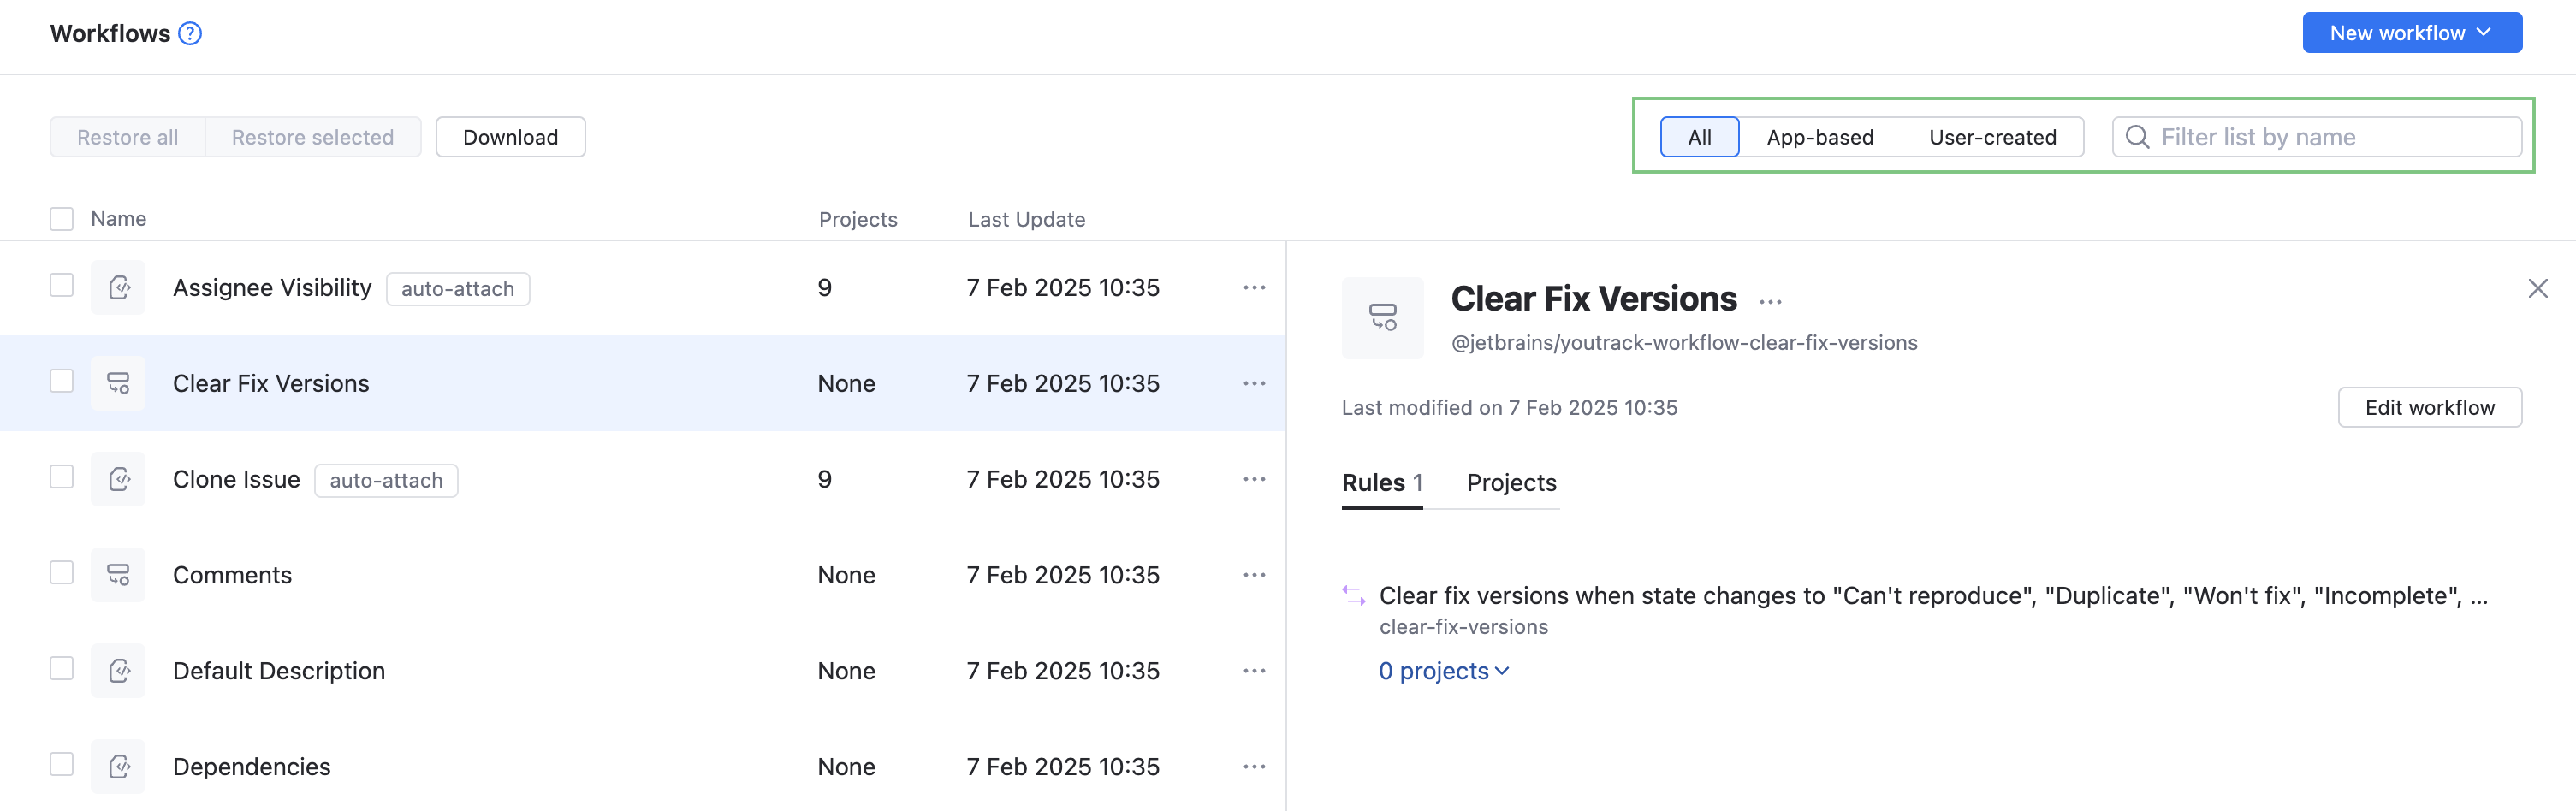This screenshot has width=2576, height=811.
Task: Click the magnifier icon in the filter field
Action: (2137, 137)
